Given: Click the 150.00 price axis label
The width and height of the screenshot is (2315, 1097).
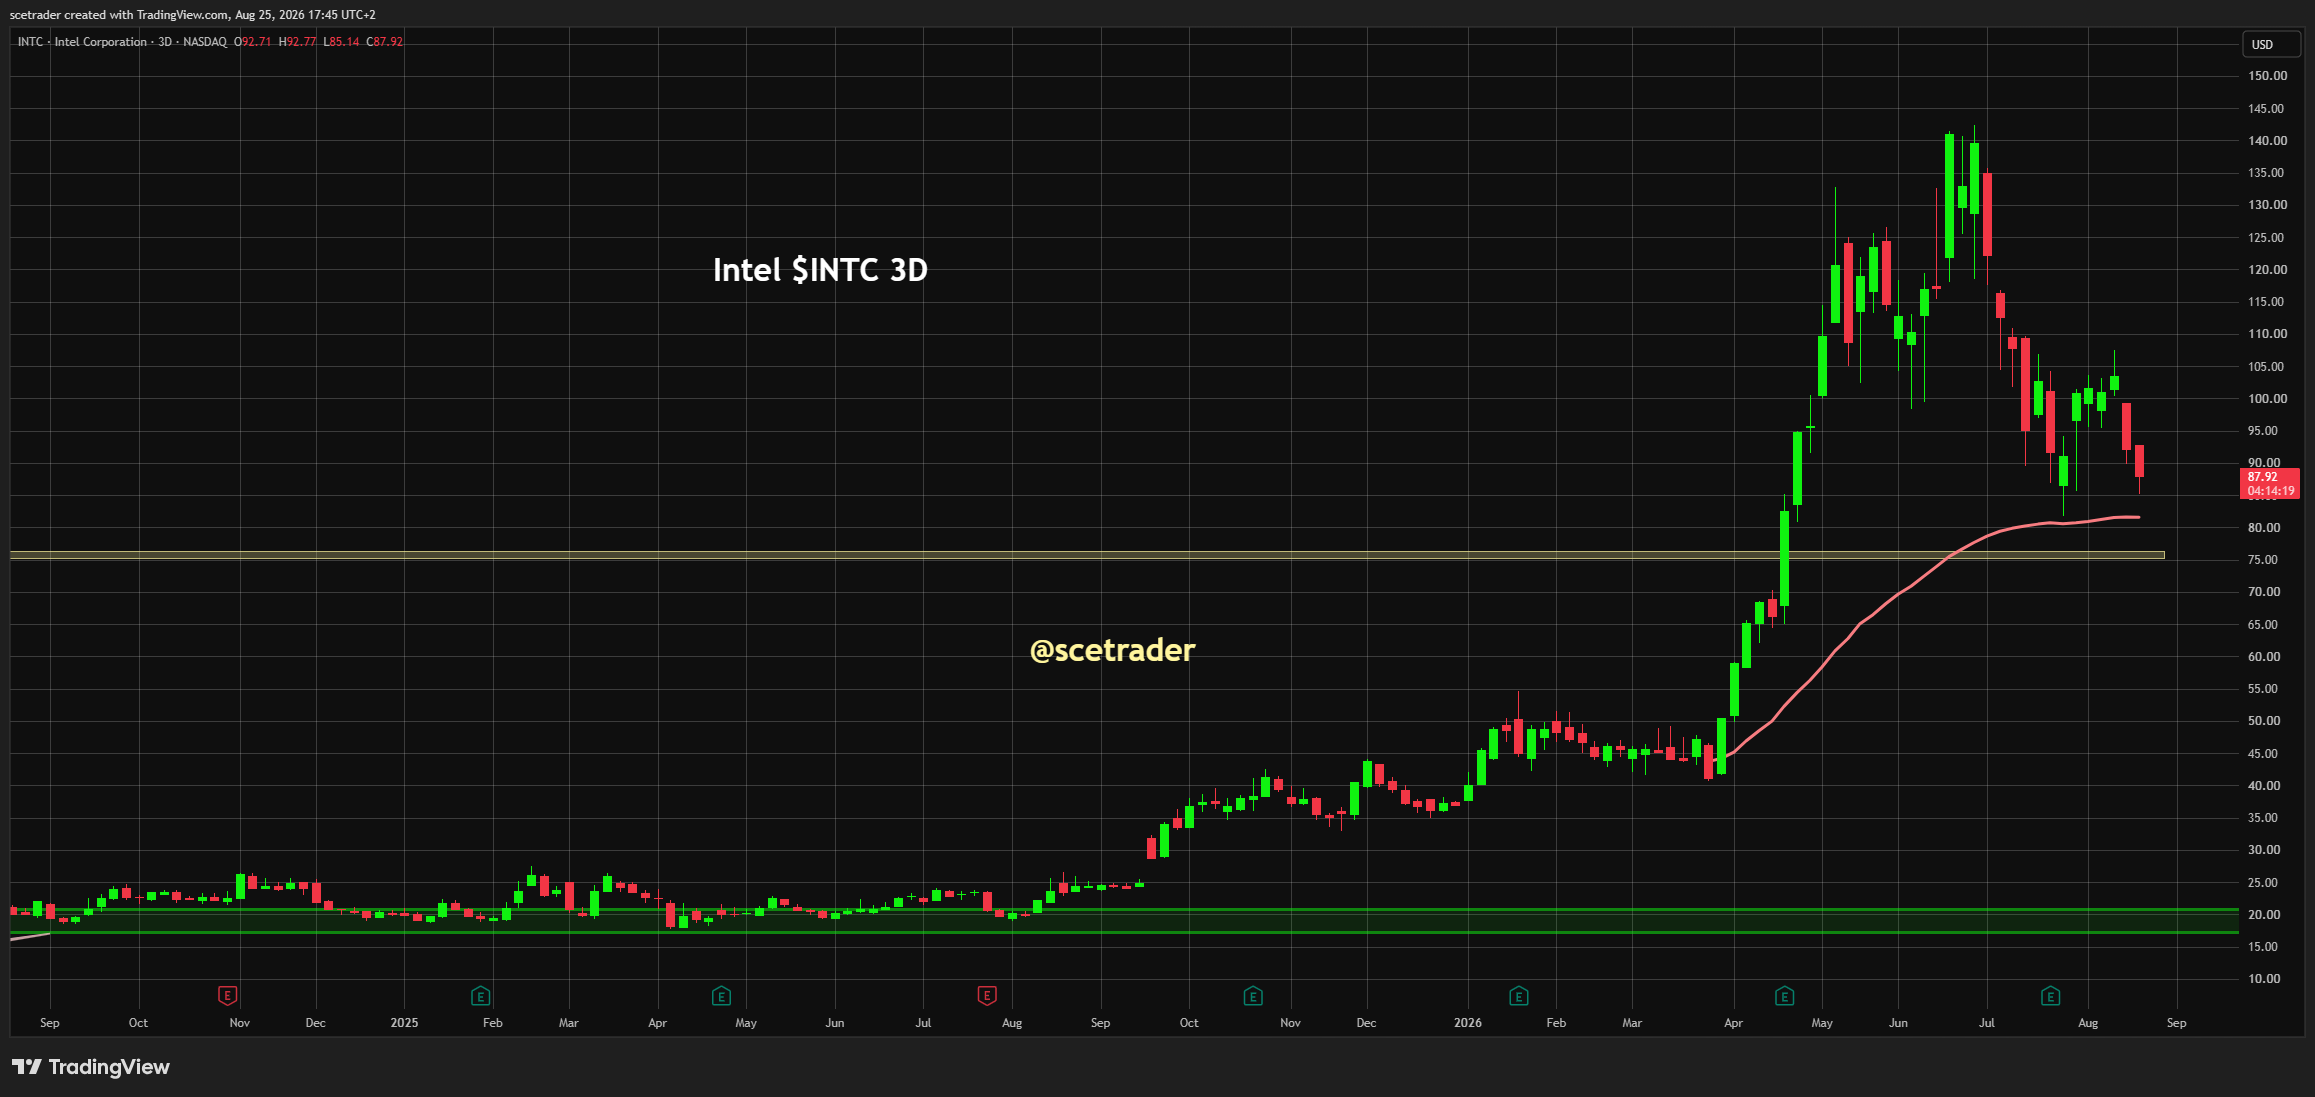Looking at the screenshot, I should point(2267,76).
